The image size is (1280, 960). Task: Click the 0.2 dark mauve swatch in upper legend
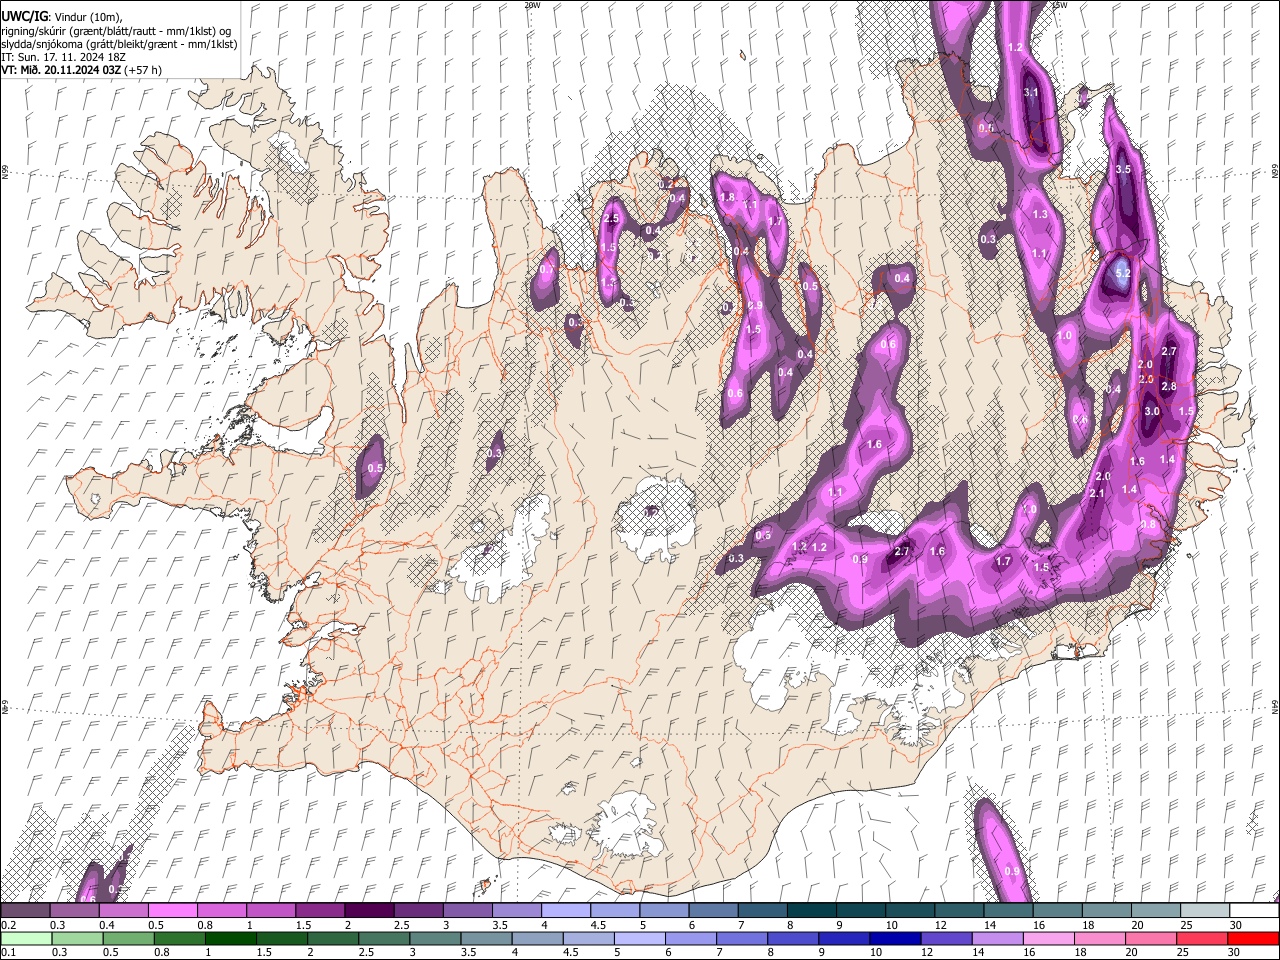click(25, 911)
